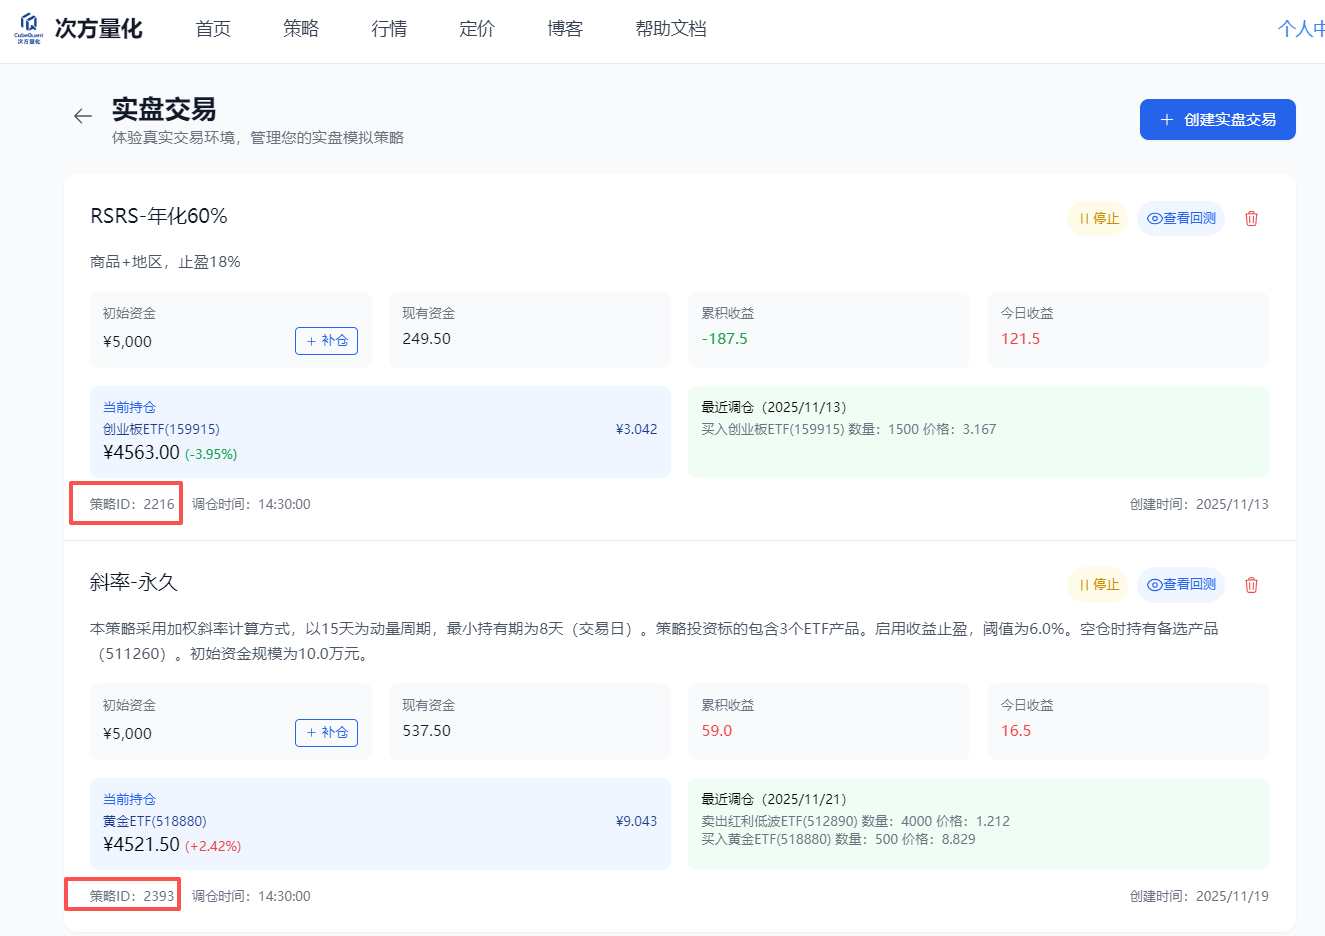Open 帮助文档 in the top navigation
Viewport: 1325px width, 936px height.
[671, 29]
